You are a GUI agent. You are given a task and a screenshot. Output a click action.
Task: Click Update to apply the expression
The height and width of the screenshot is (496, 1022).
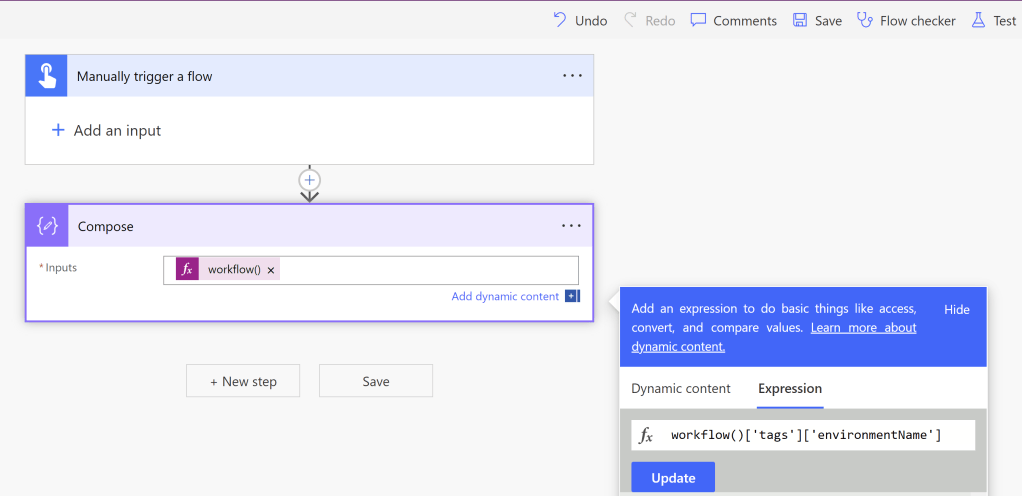pos(673,478)
